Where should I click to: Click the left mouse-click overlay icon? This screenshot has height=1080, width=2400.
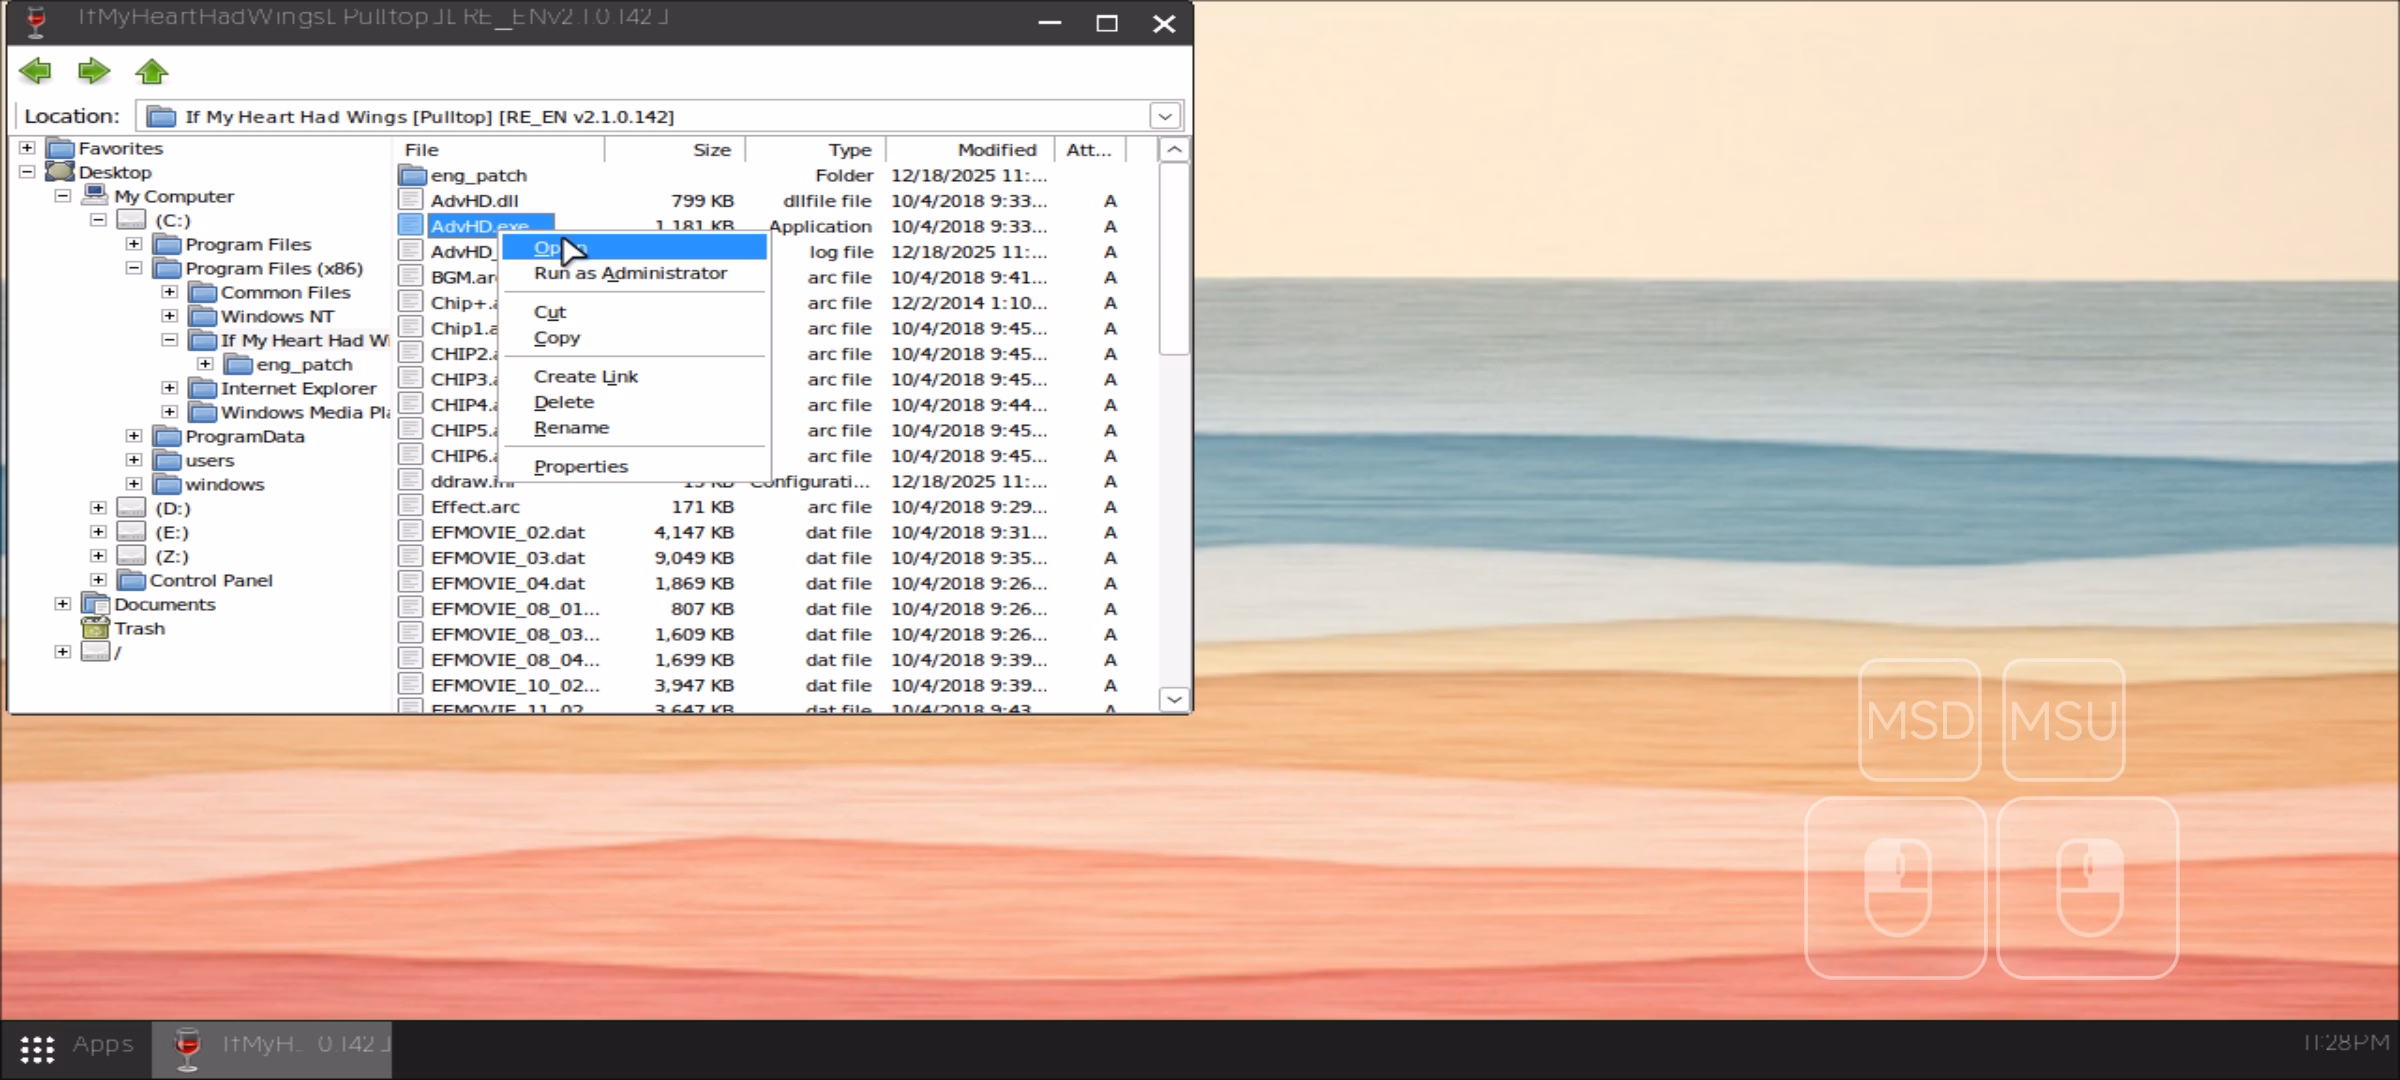tap(1895, 887)
